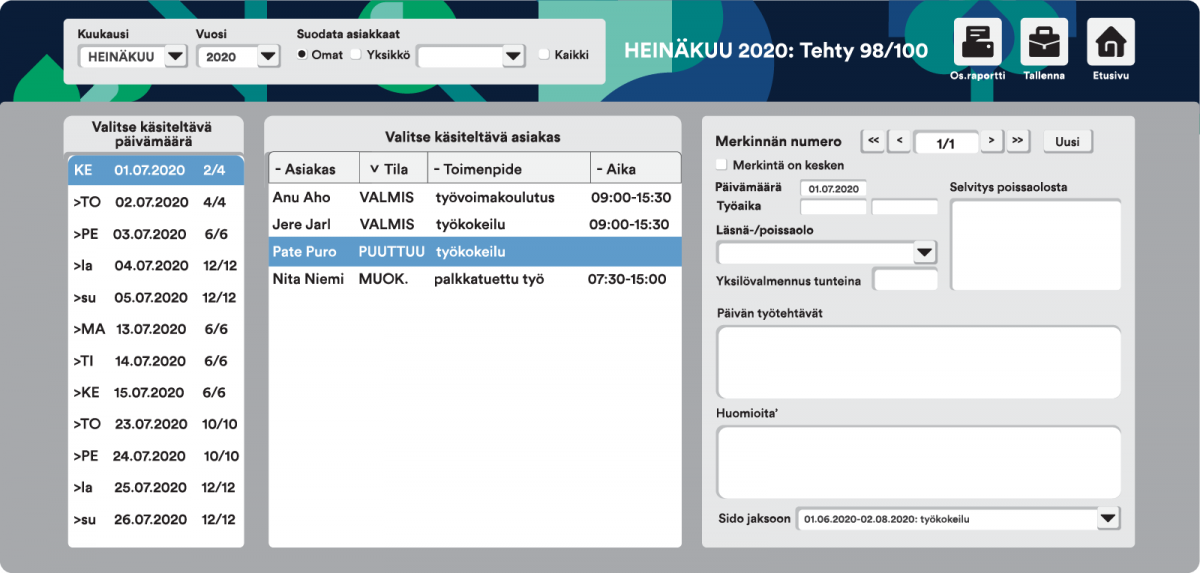The image size is (1200, 573).
Task: Sort by the Tila column header
Action: pyautogui.click(x=388, y=169)
